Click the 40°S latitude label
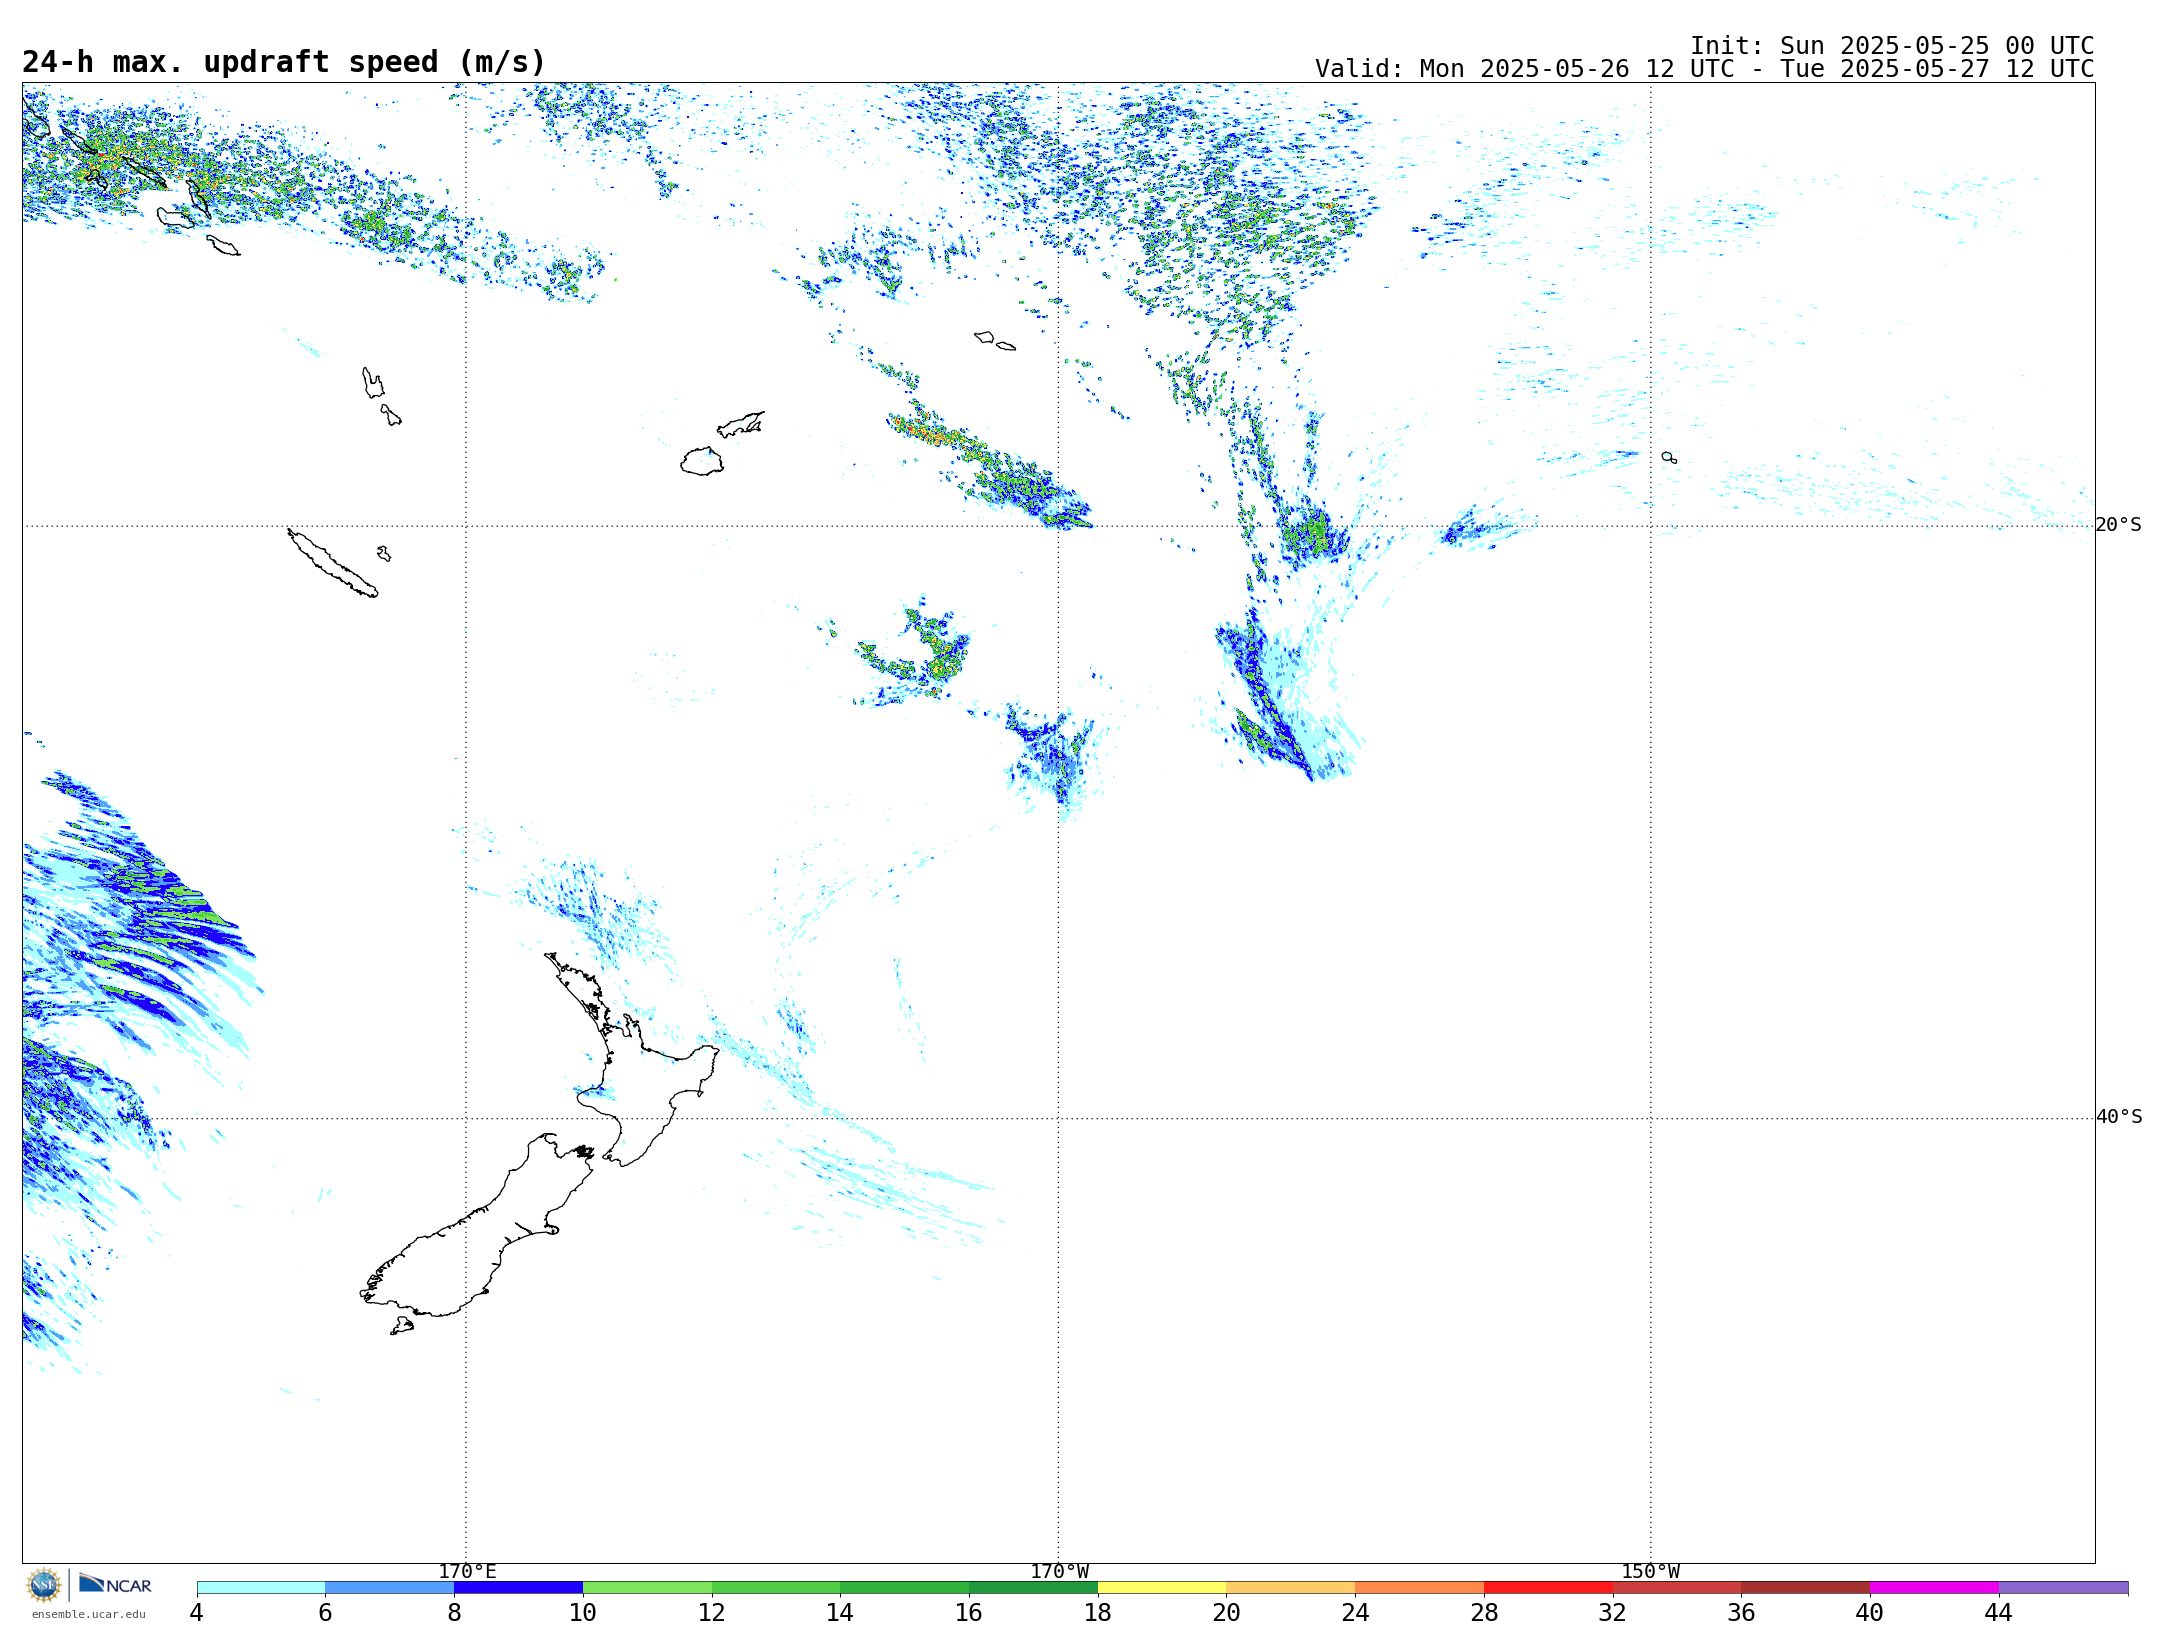This screenshot has width=2160, height=1626. (2119, 1117)
